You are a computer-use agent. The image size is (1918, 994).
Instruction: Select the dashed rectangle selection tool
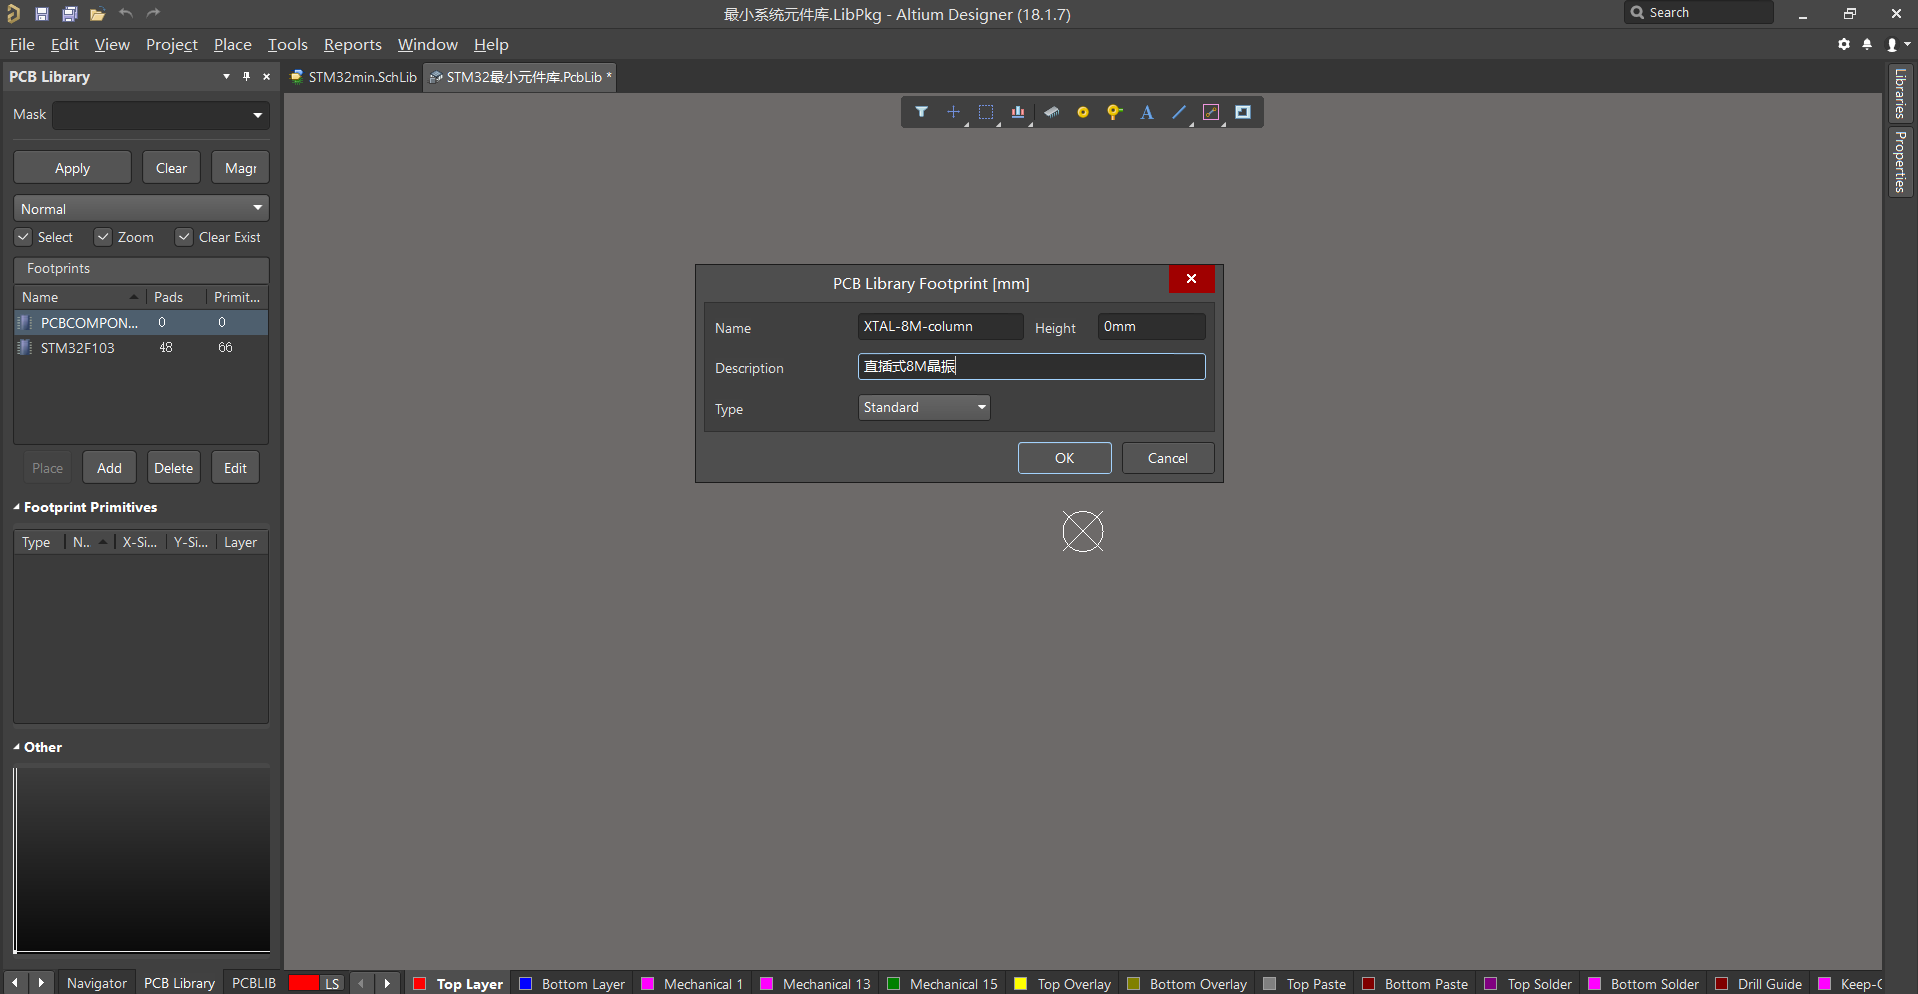point(986,112)
